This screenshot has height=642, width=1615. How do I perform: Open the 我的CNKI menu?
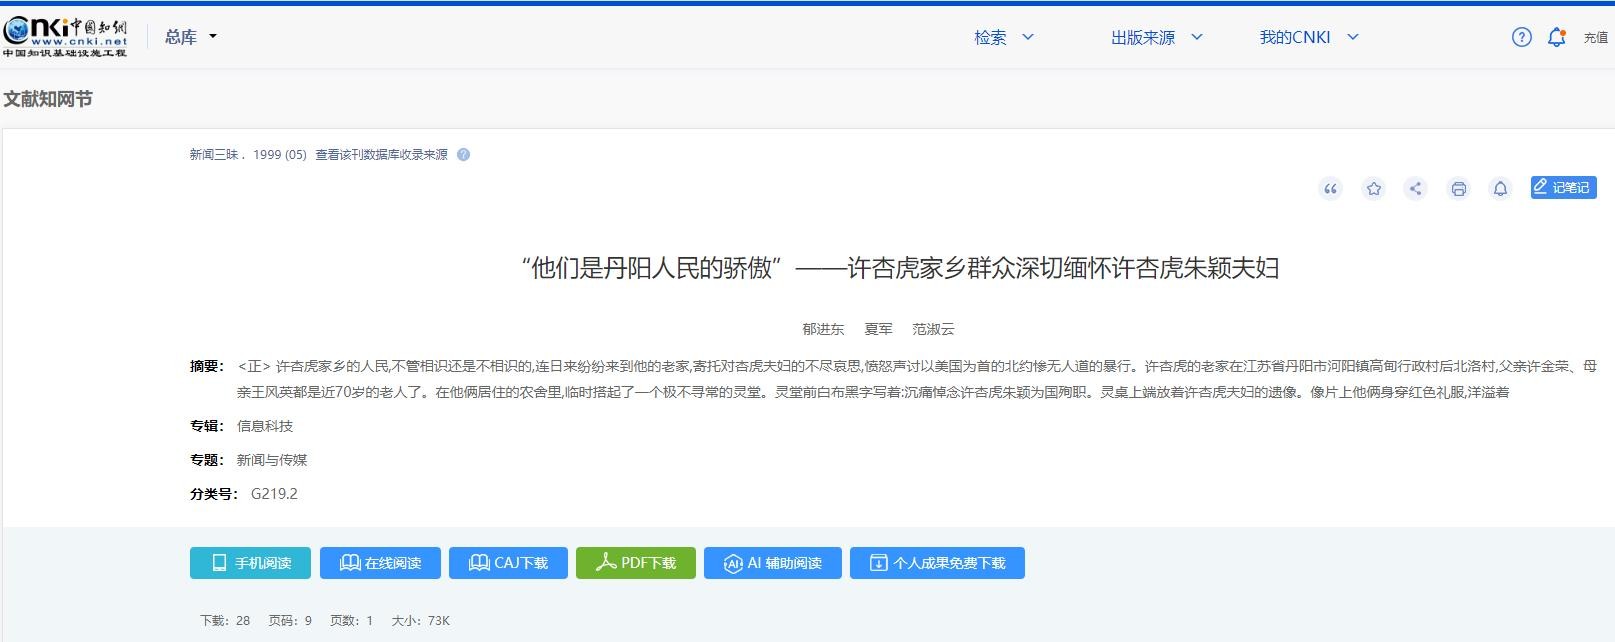tap(1308, 37)
